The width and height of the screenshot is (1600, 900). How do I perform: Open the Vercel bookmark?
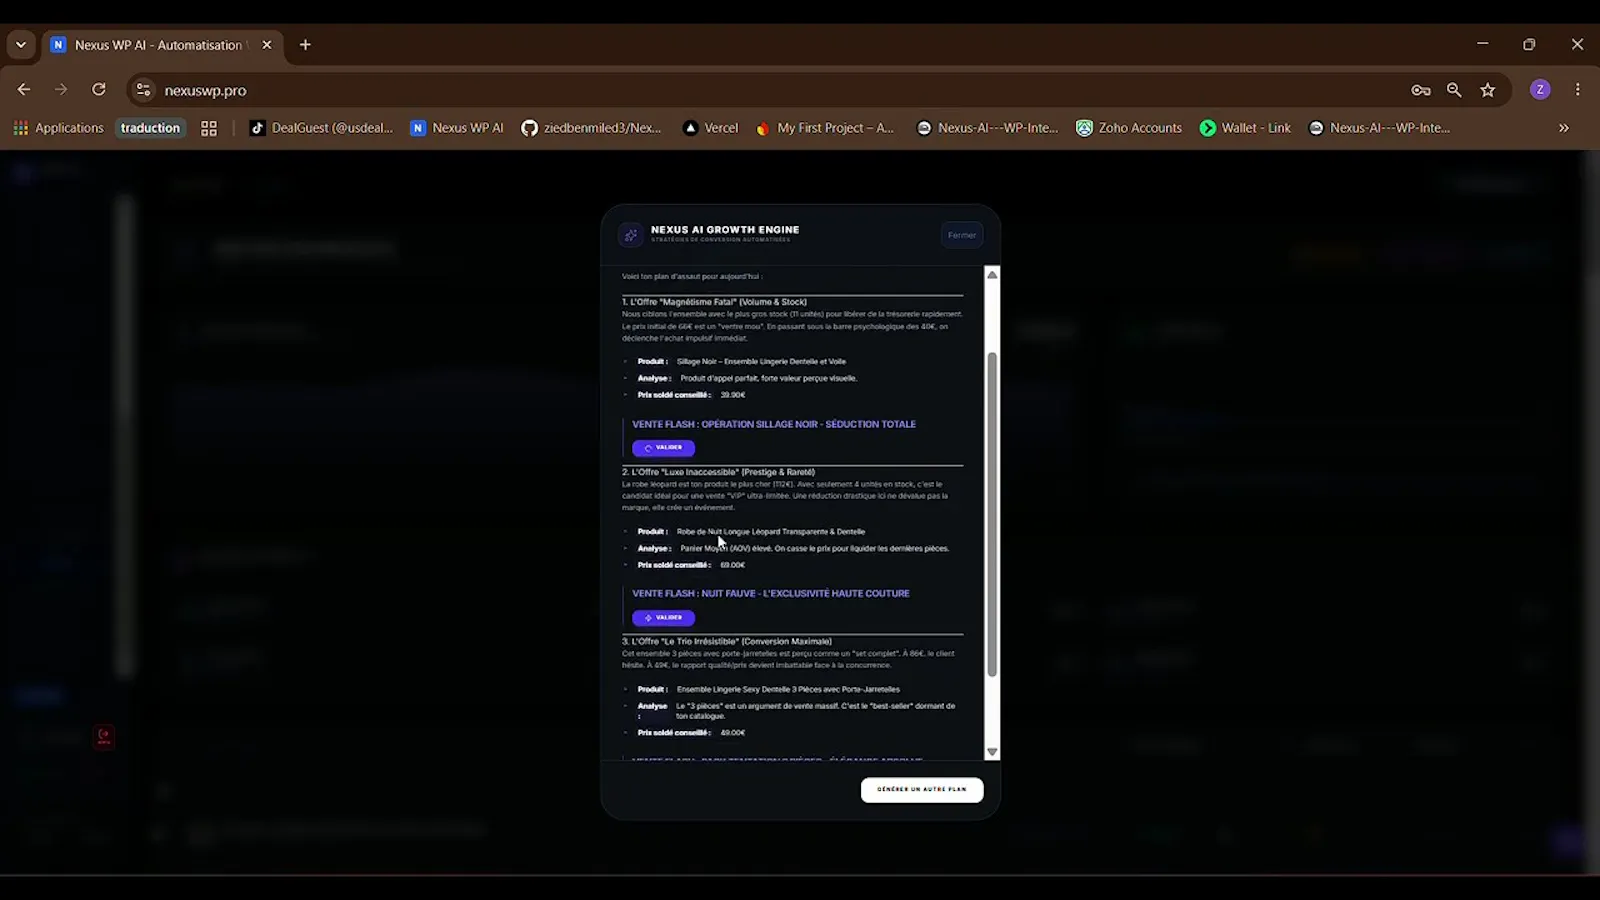[710, 128]
